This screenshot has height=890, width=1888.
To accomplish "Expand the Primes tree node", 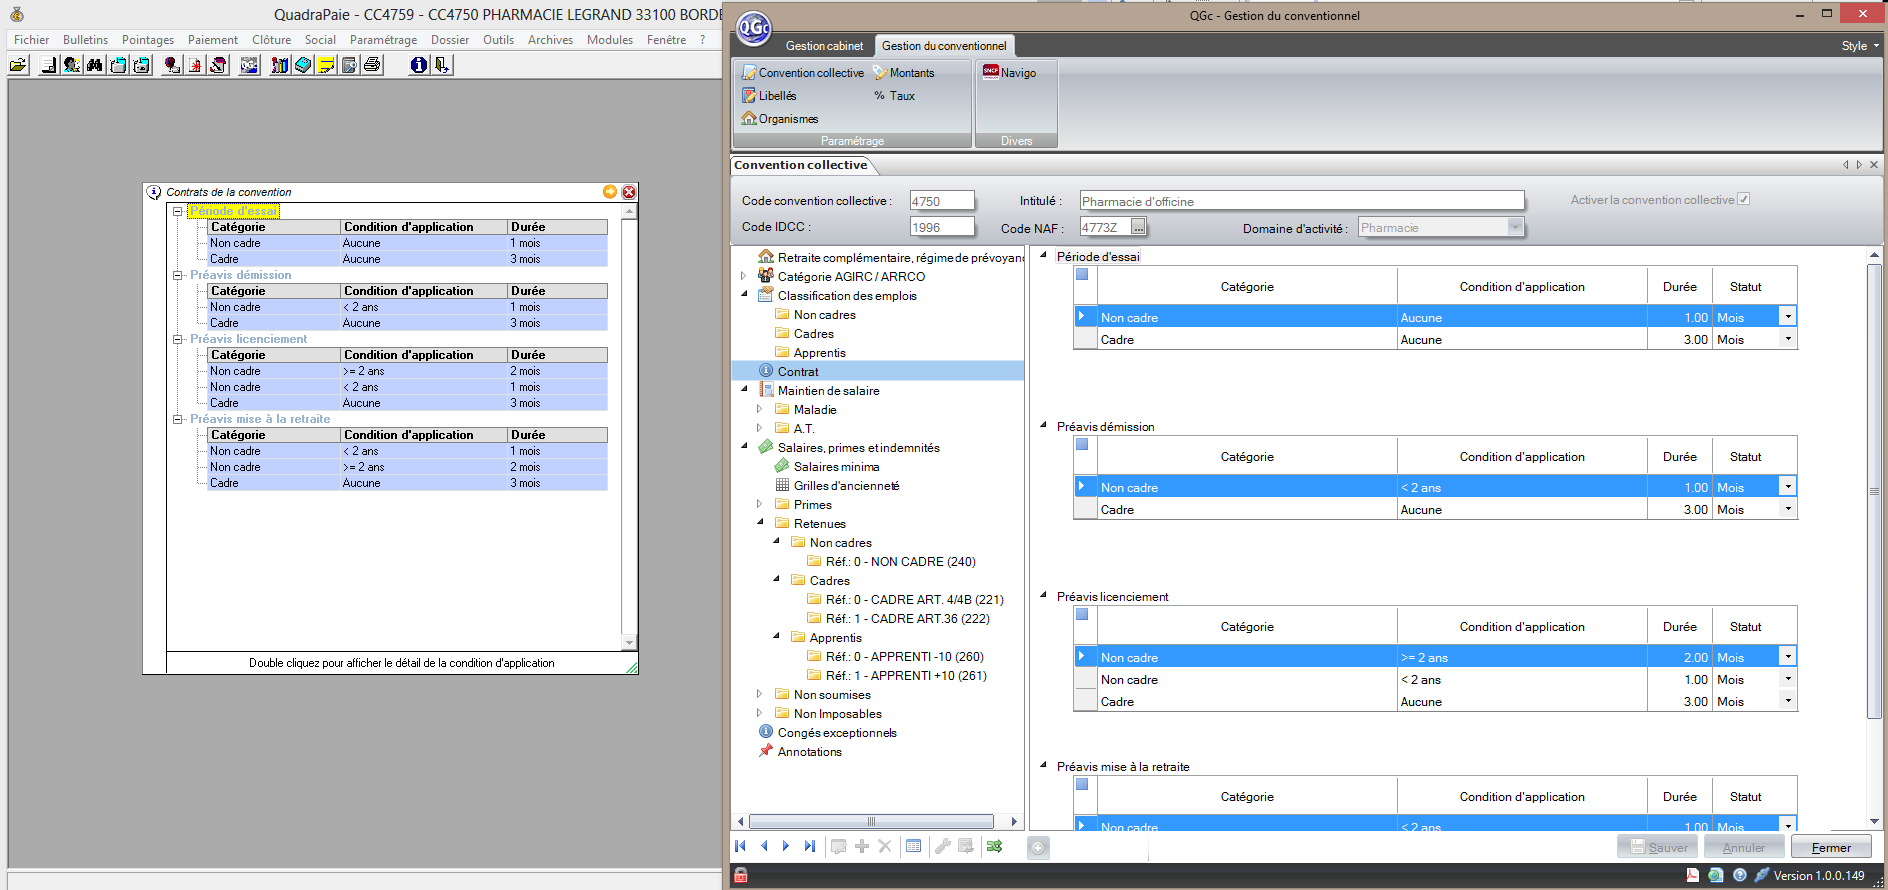I will pyautogui.click(x=760, y=504).
